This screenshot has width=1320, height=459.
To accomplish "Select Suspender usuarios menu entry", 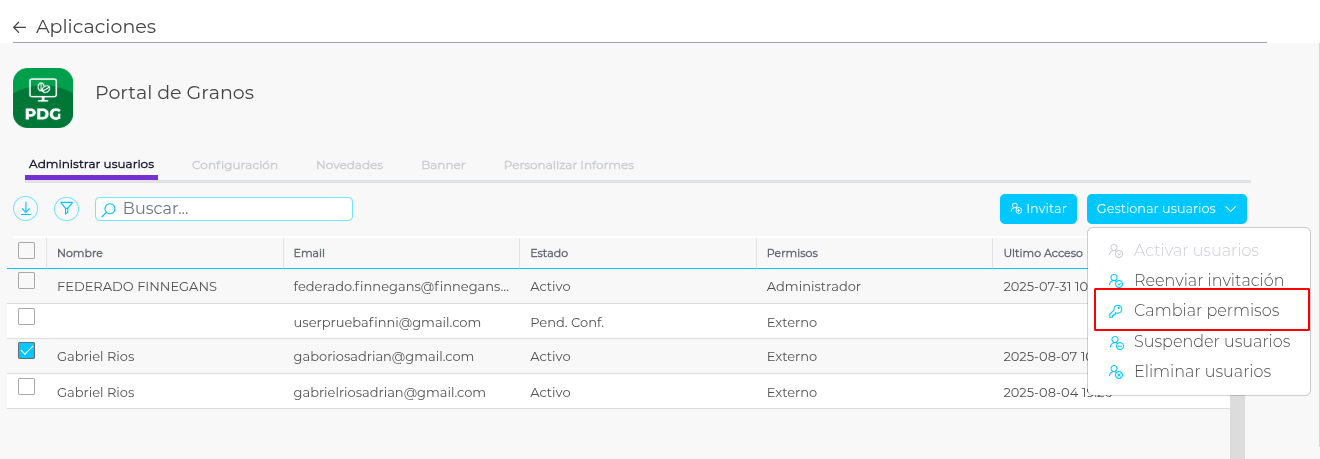I will [x=1211, y=342].
